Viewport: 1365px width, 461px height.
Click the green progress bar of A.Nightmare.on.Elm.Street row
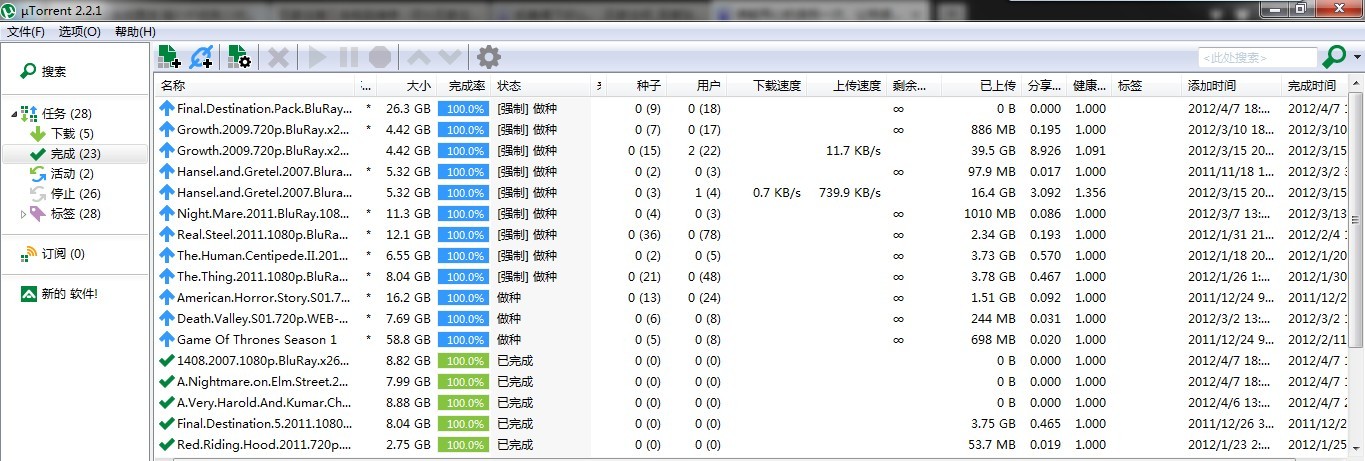tap(464, 381)
